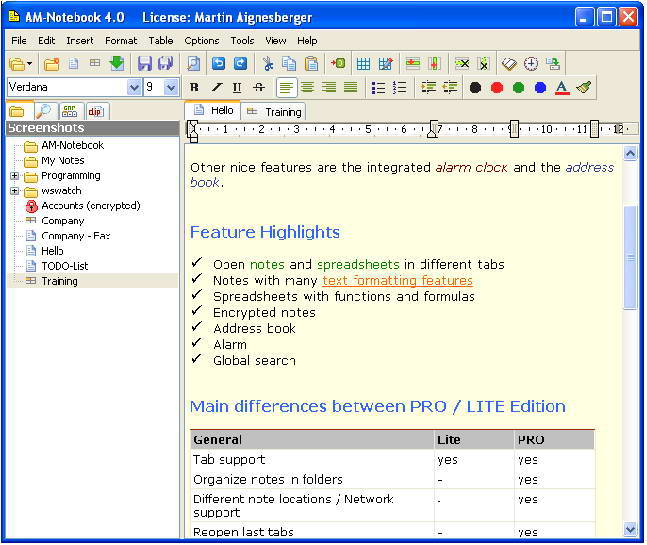Insert a table using the grid icon
This screenshot has height=545, width=647.
(x=364, y=64)
